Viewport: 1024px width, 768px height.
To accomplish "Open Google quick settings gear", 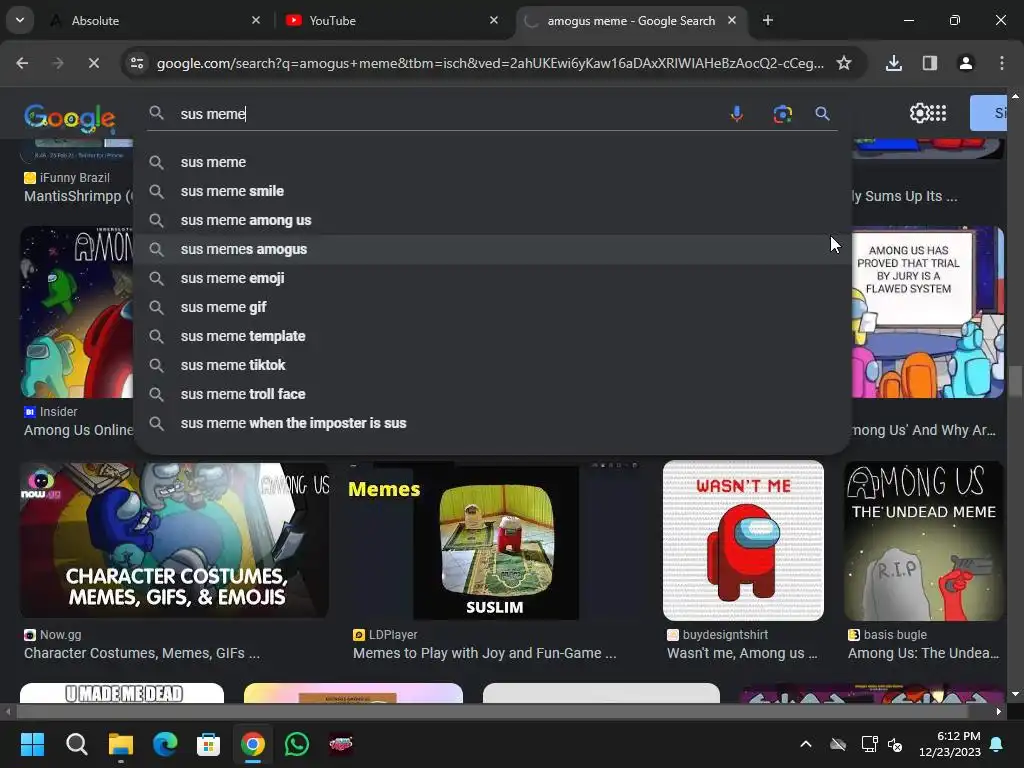I will pos(919,113).
